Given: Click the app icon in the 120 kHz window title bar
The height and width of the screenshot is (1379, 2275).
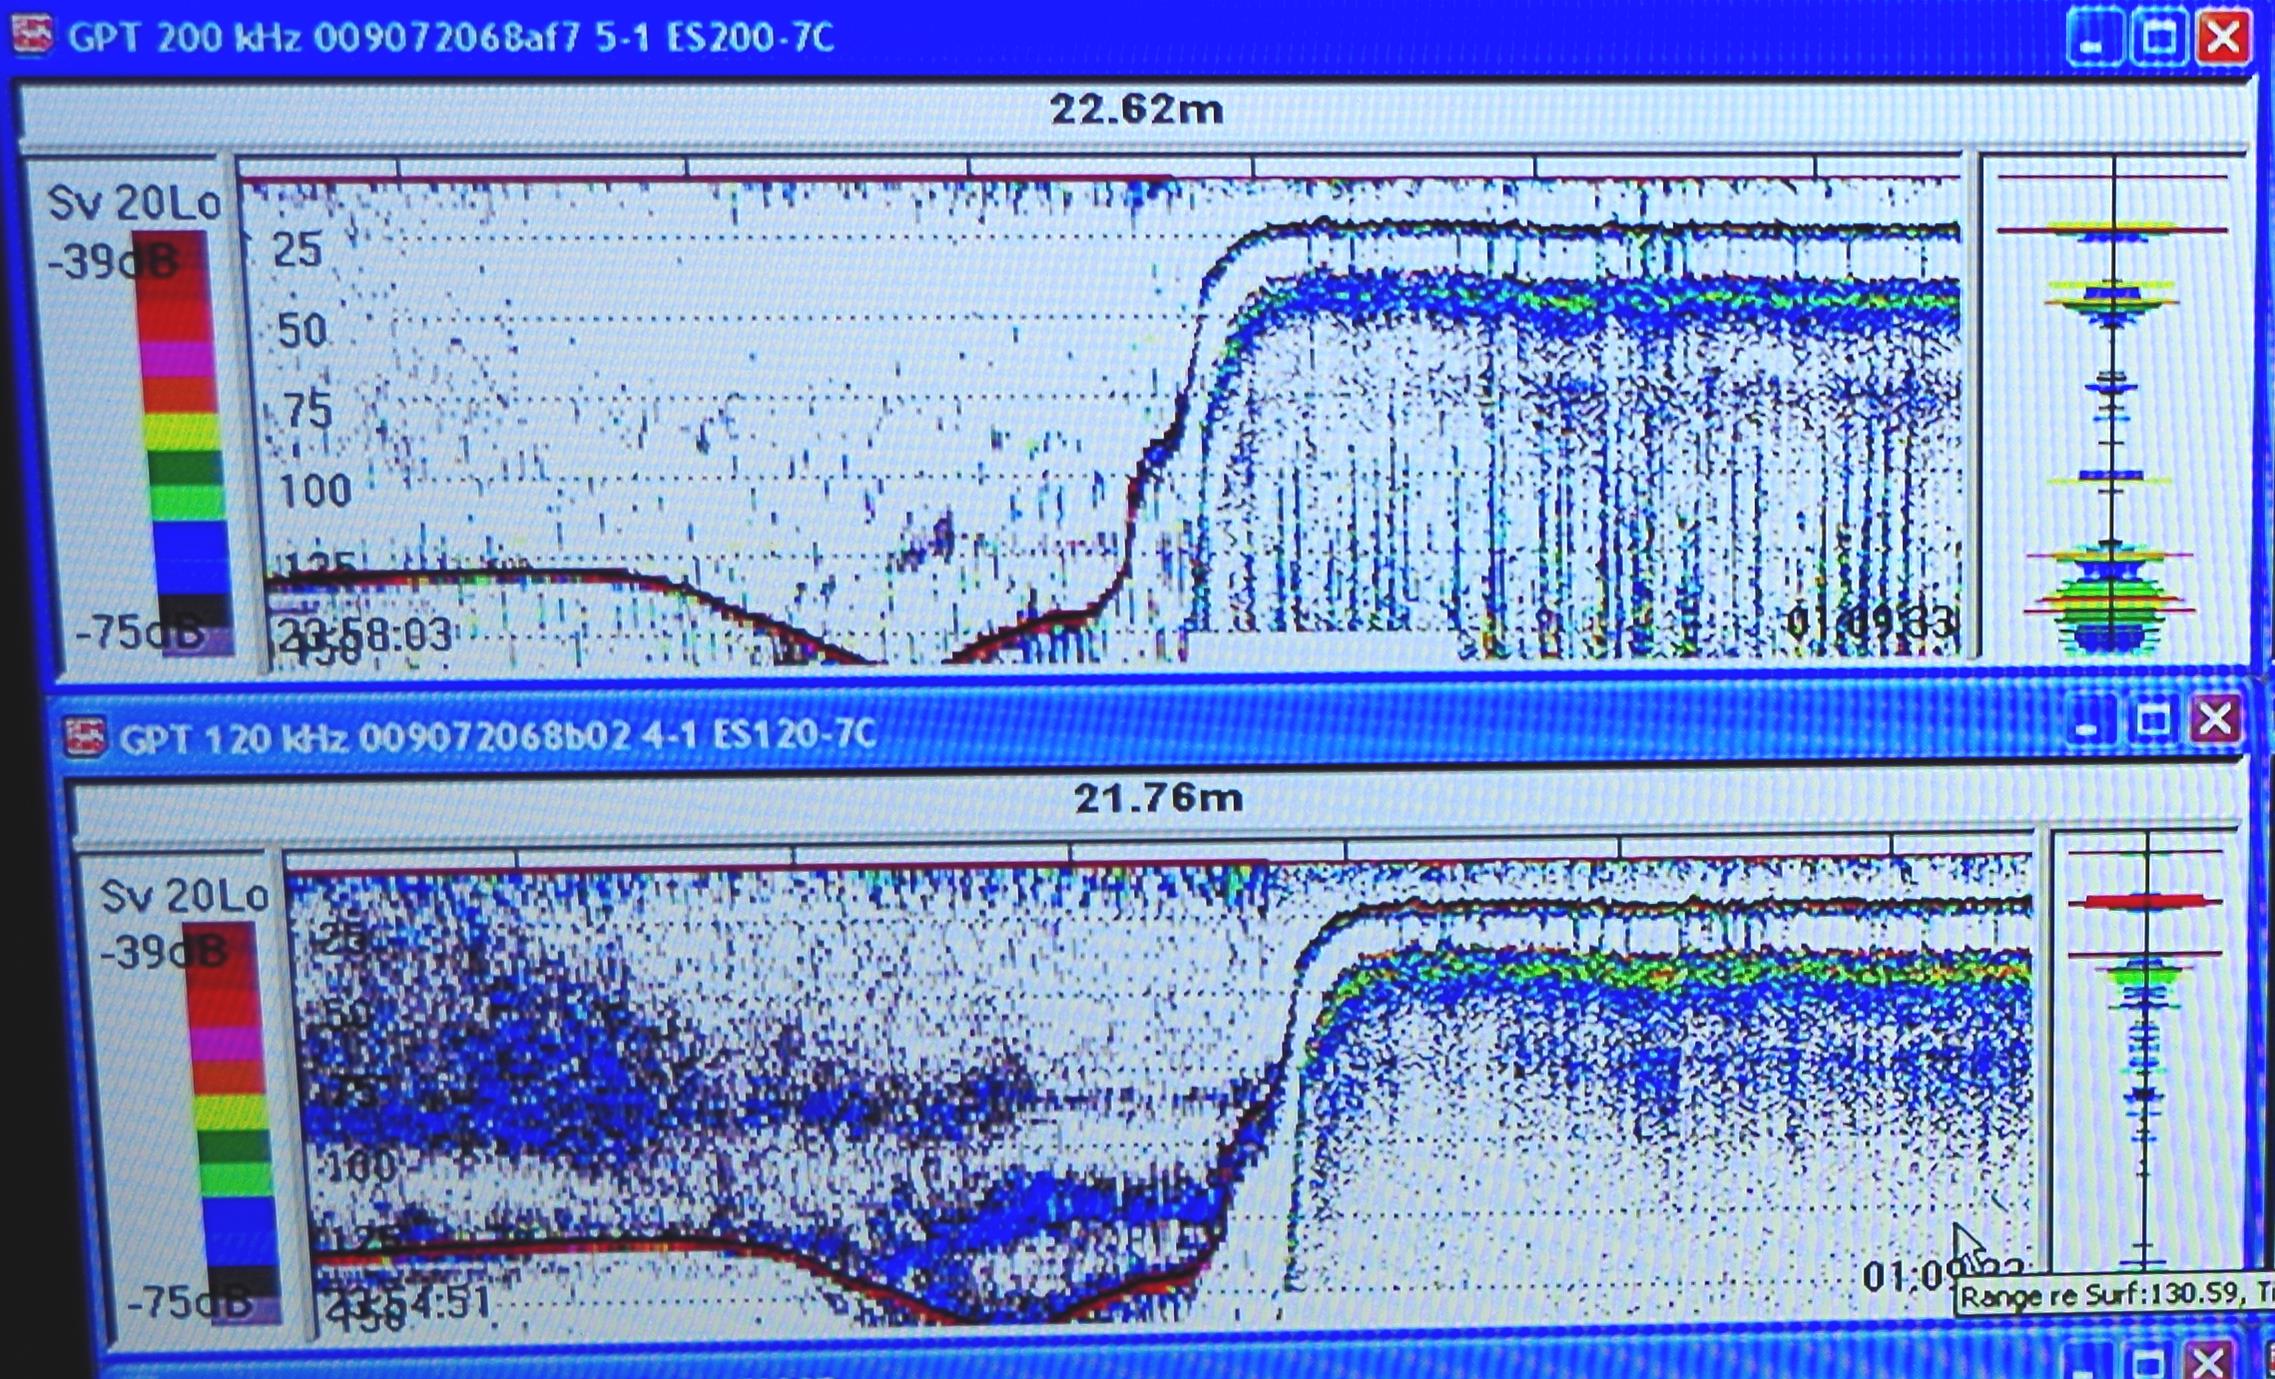Looking at the screenshot, I should (84, 736).
